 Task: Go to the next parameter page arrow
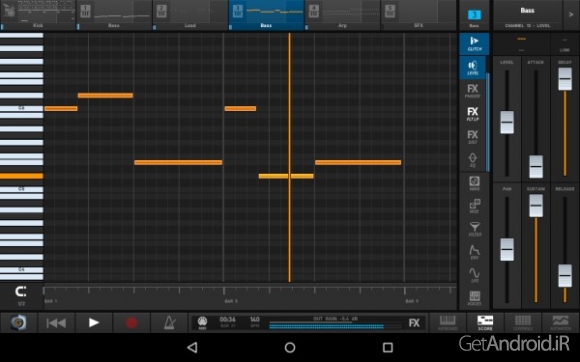pos(571,15)
